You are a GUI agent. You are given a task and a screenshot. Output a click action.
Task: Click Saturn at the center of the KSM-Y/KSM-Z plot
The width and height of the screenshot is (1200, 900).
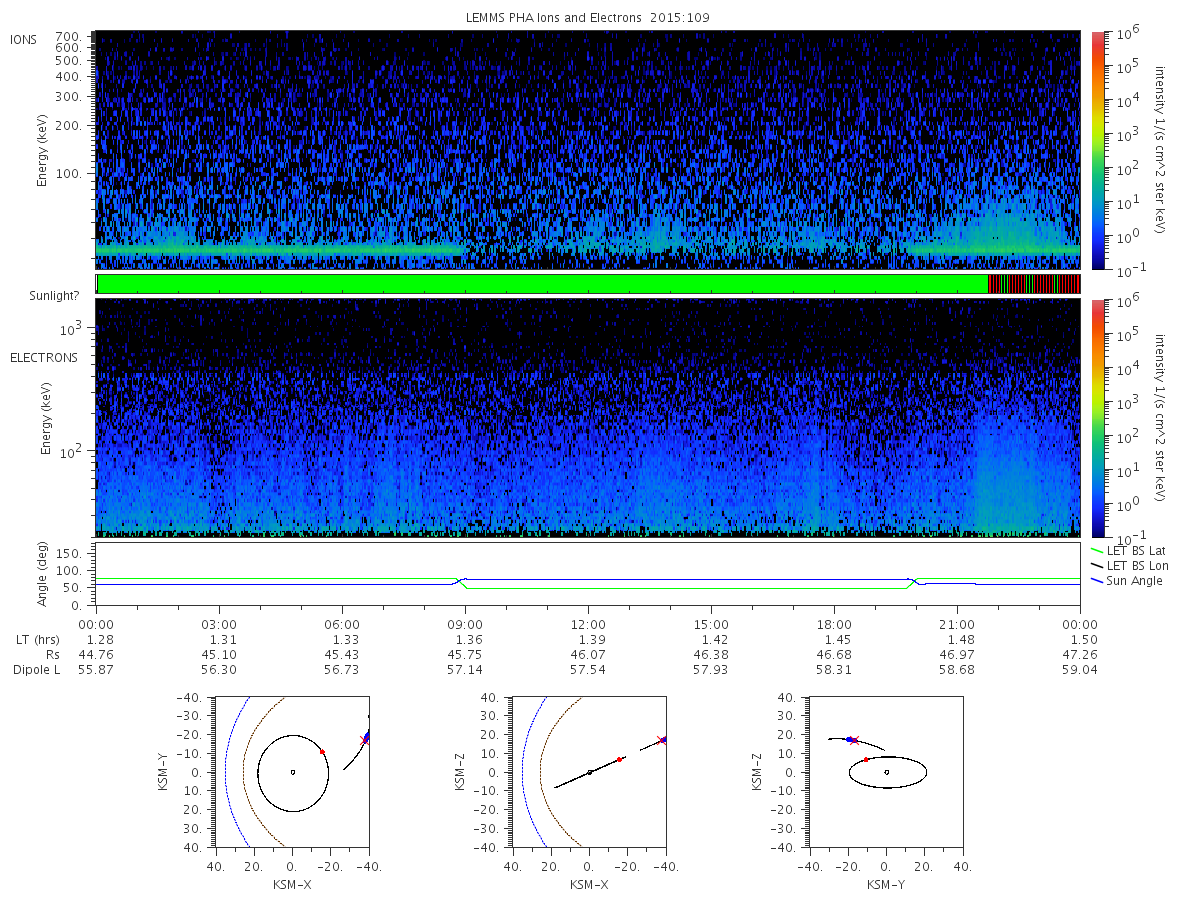click(x=887, y=772)
